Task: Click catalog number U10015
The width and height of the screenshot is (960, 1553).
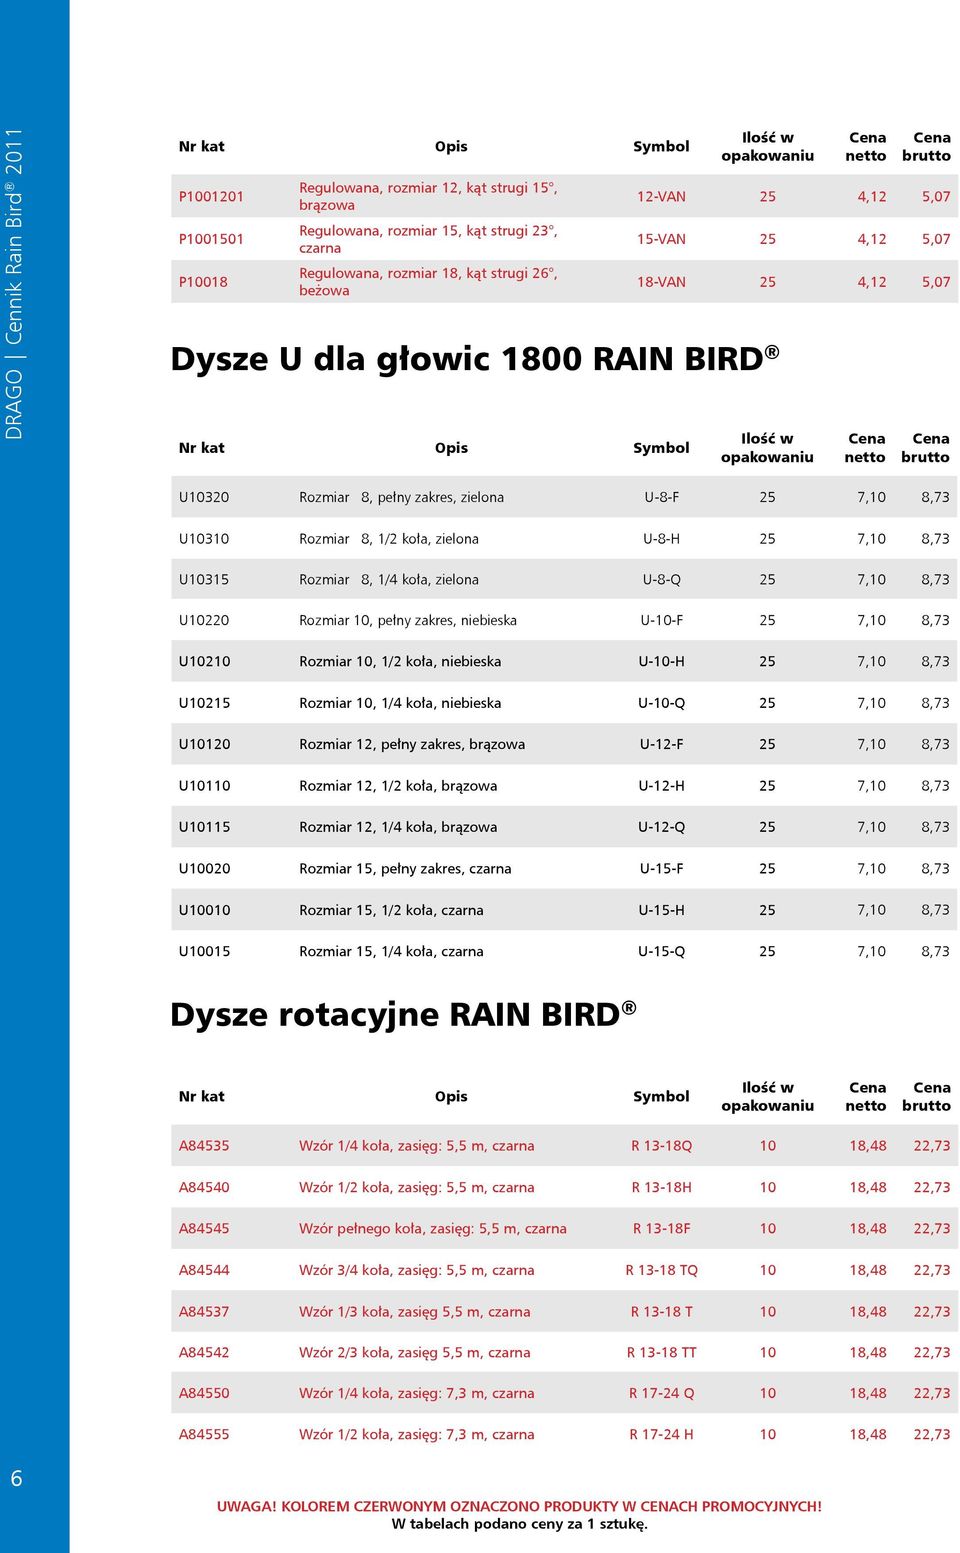Action: point(204,951)
